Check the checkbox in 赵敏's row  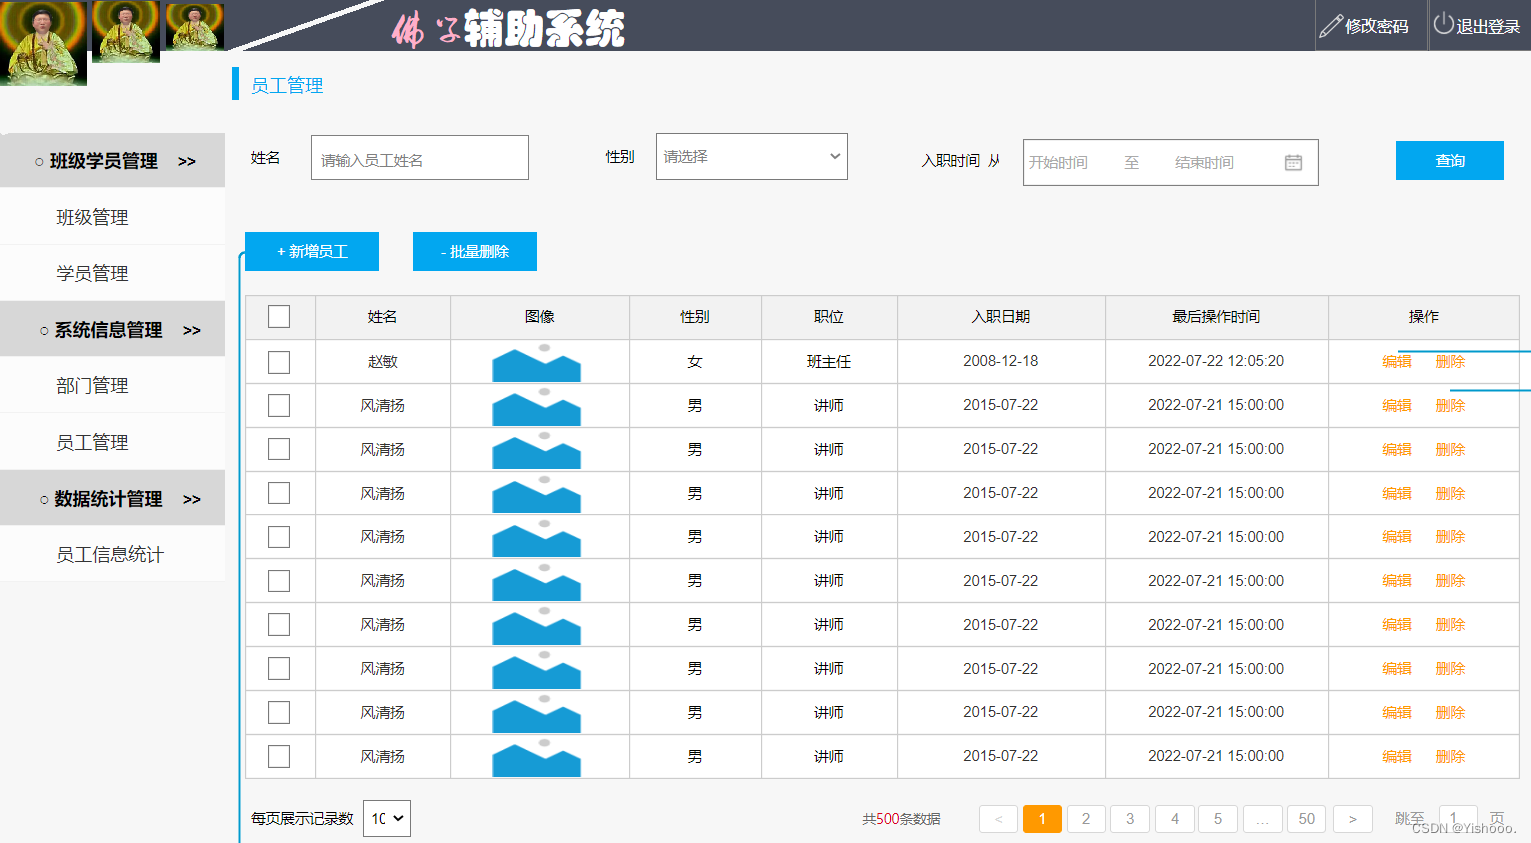tap(279, 362)
